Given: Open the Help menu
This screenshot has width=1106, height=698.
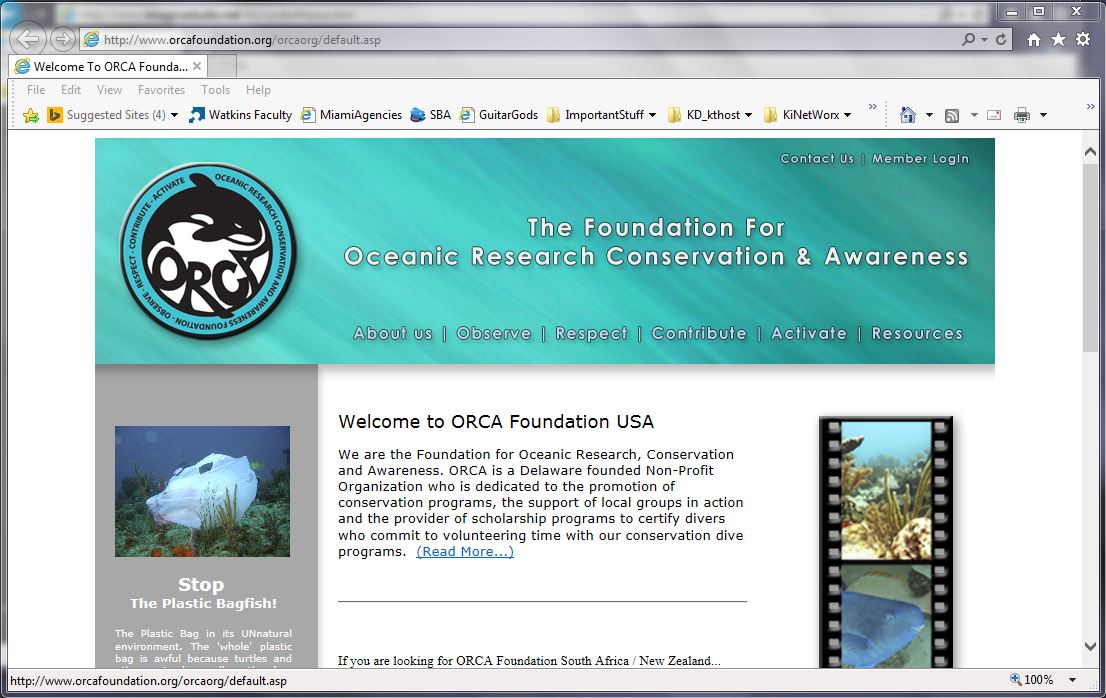Looking at the screenshot, I should click(x=258, y=90).
